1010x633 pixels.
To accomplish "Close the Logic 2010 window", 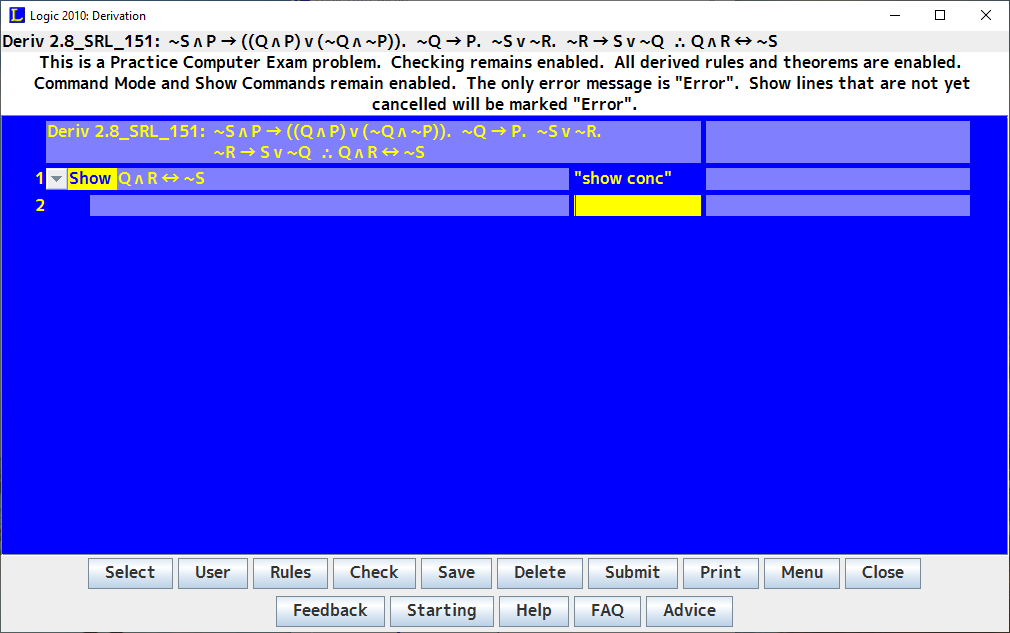I will [x=986, y=15].
